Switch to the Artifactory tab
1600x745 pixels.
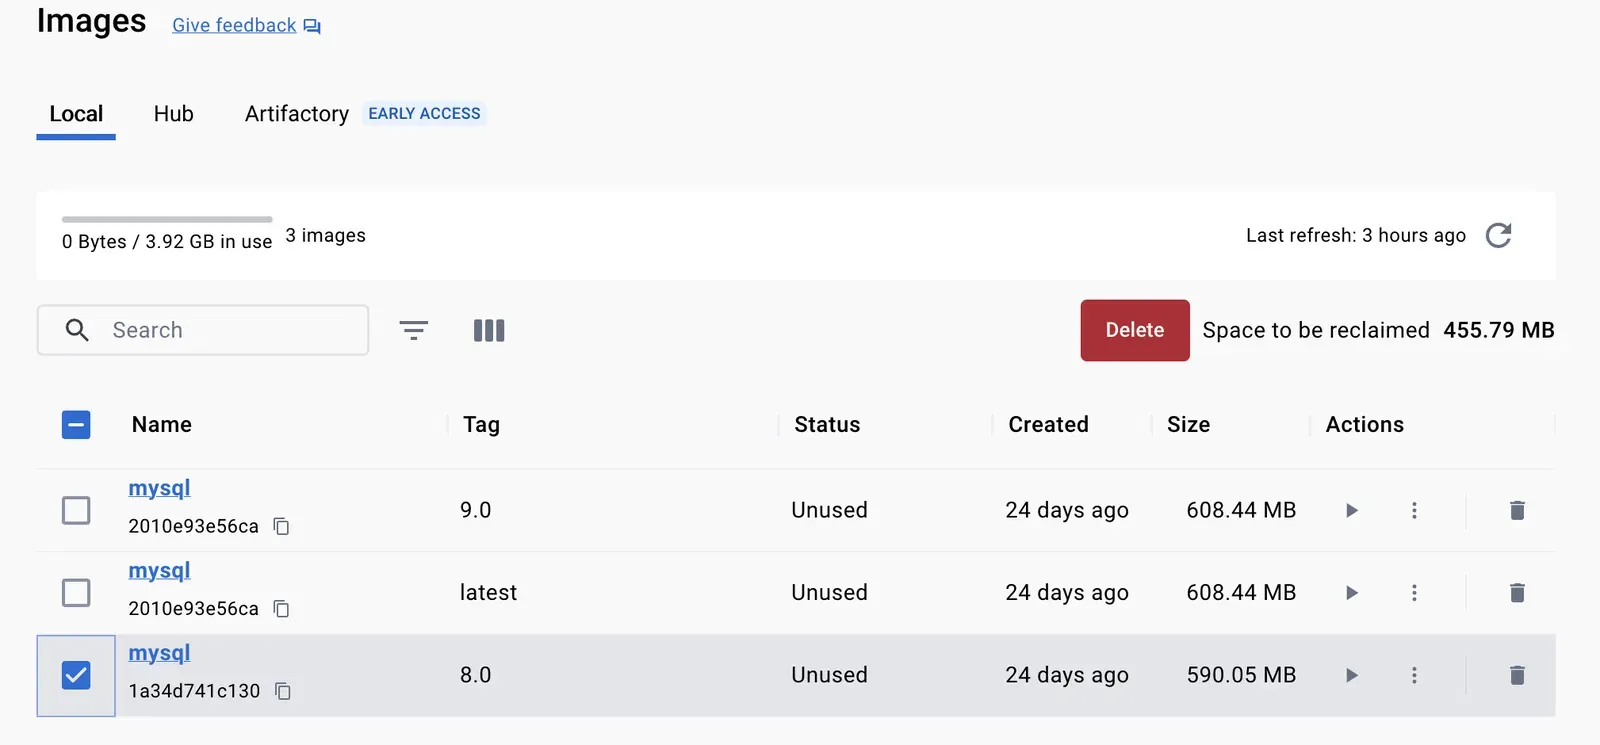pos(297,114)
